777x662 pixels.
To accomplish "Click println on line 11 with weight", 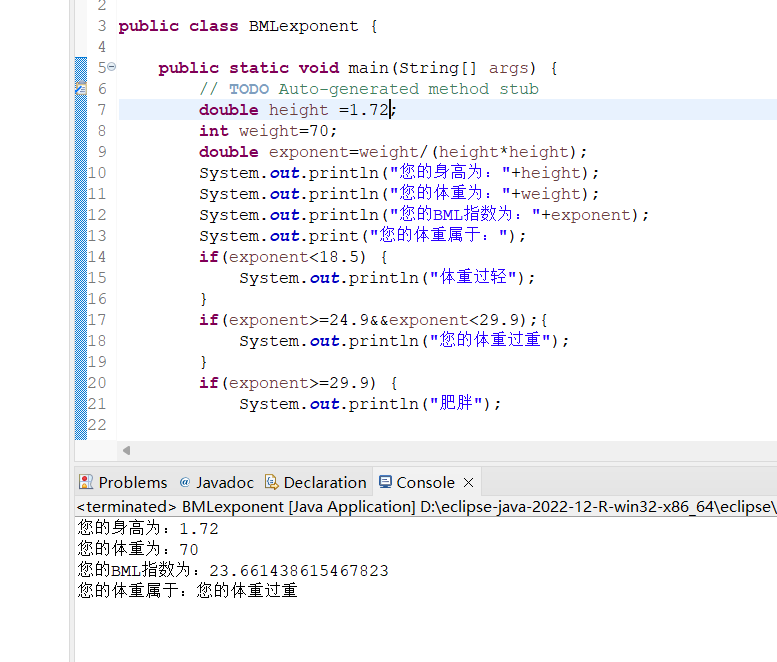I will (x=399, y=194).
